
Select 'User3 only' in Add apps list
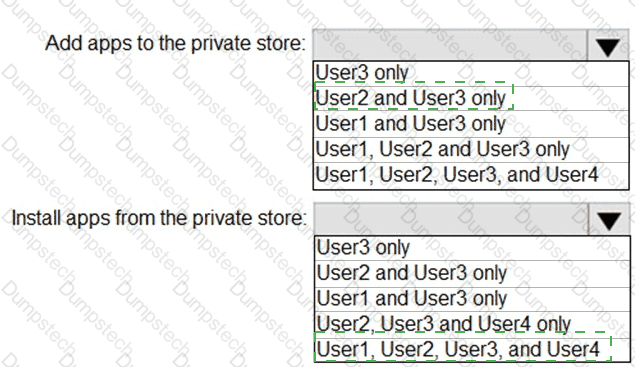click(x=471, y=73)
